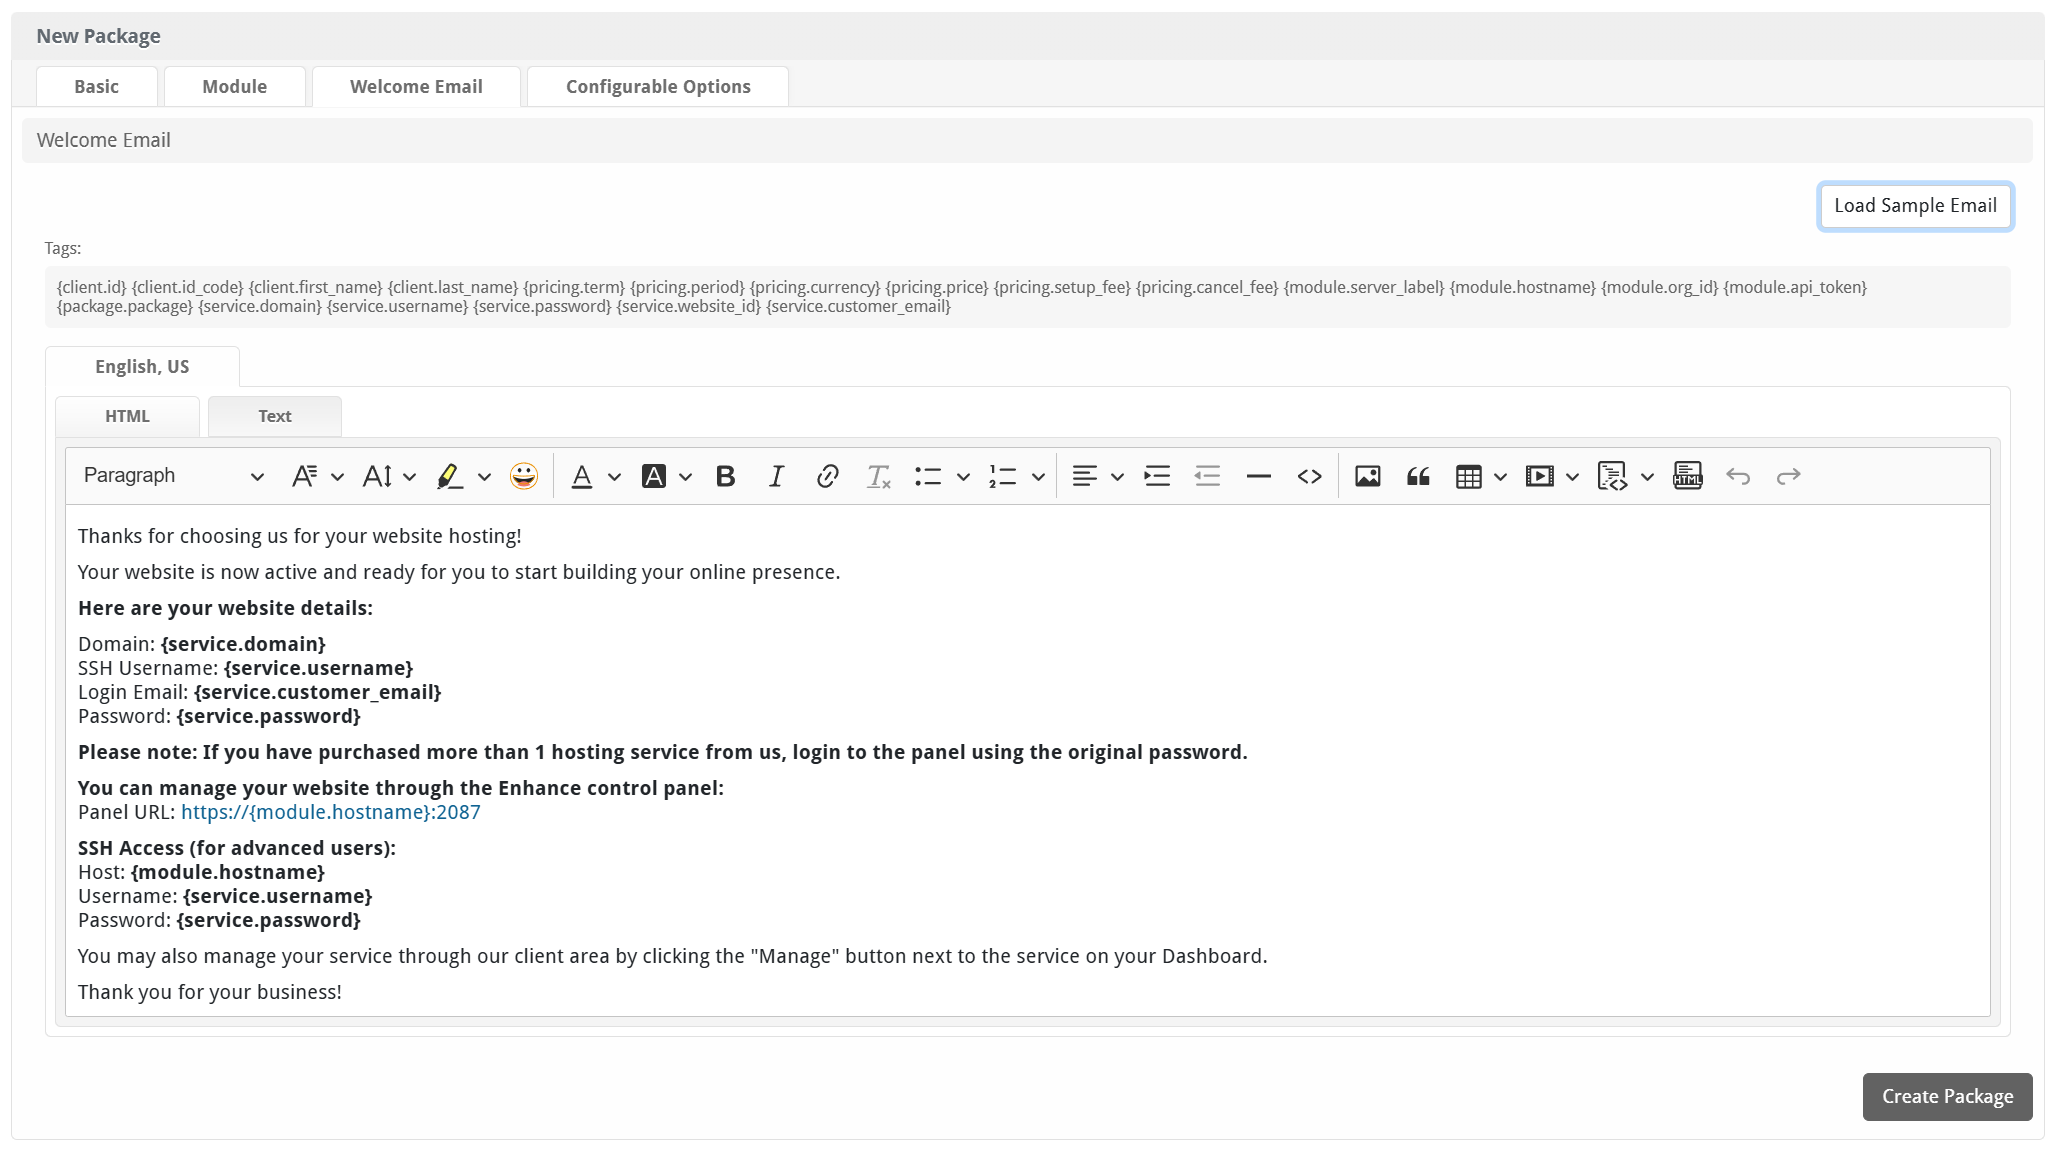Toggle bold formatting in editor toolbar

(x=725, y=476)
